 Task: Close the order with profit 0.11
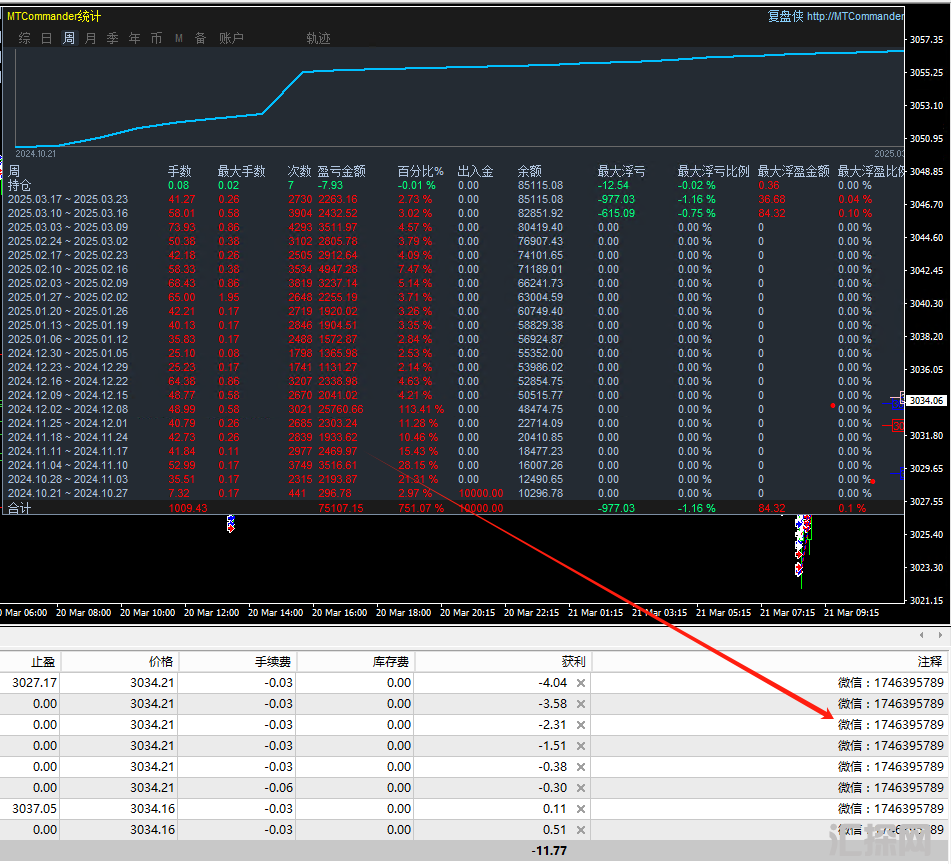[x=580, y=809]
